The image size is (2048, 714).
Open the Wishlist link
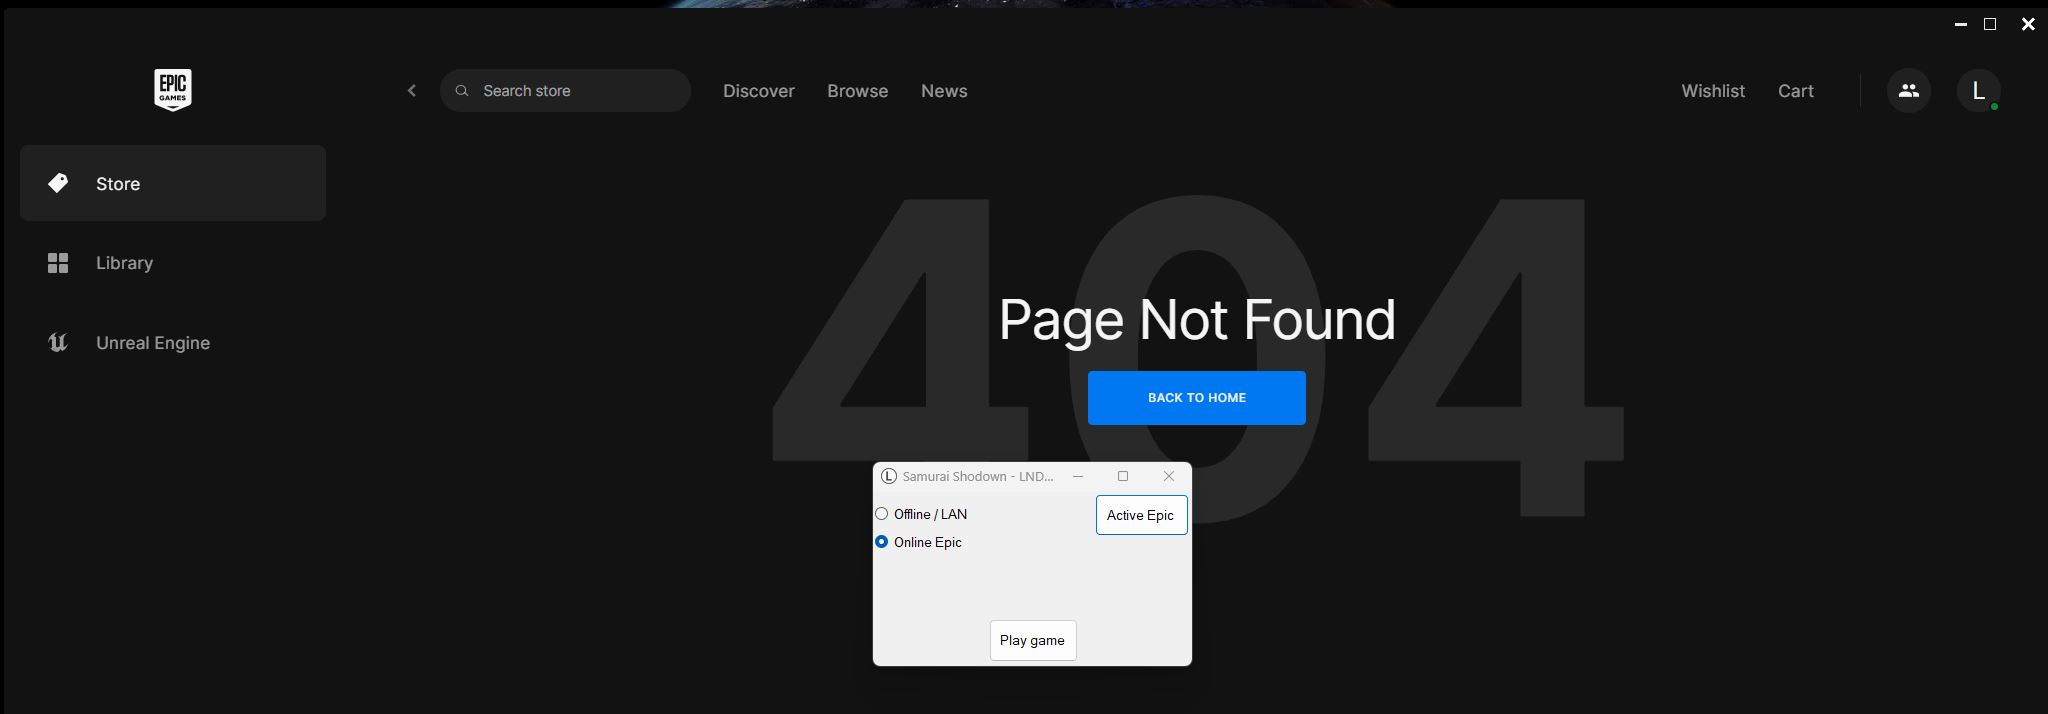coord(1712,91)
